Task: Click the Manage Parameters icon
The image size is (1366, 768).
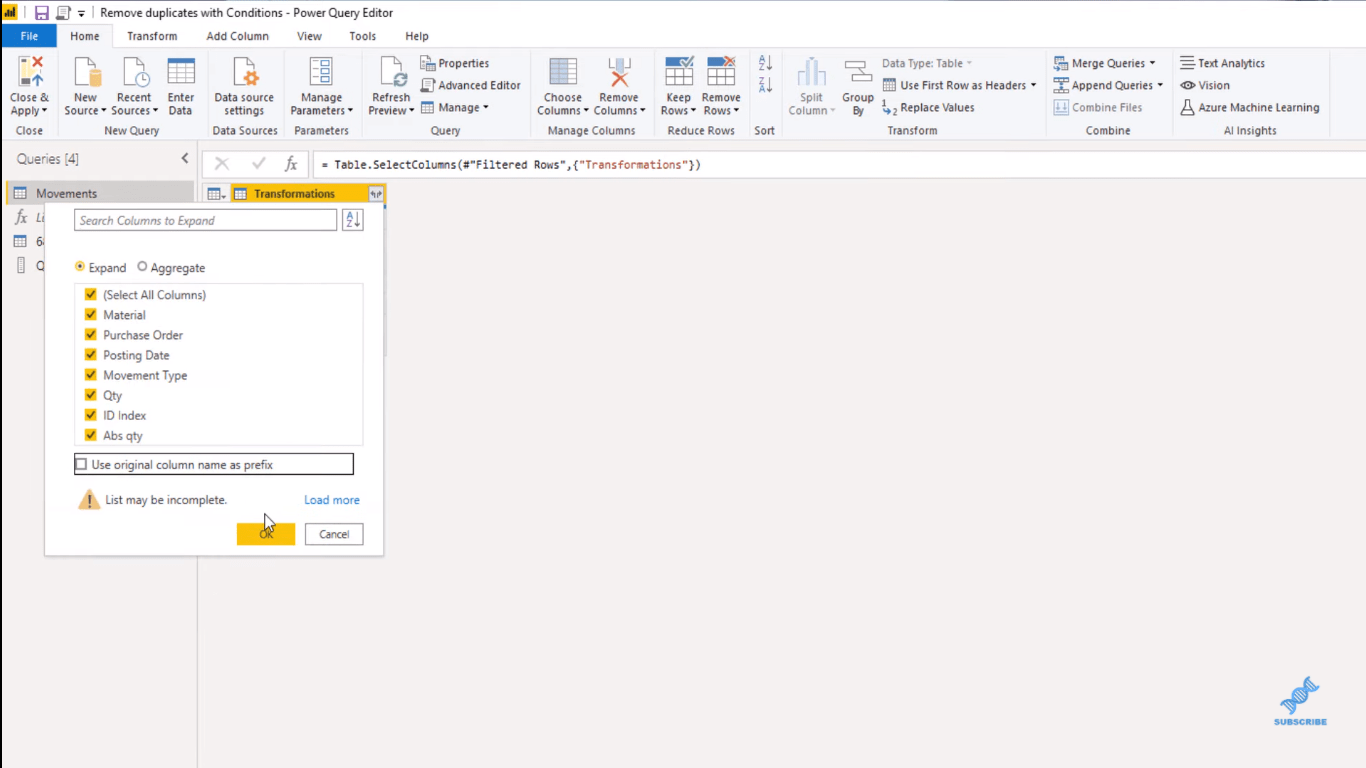Action: (321, 72)
